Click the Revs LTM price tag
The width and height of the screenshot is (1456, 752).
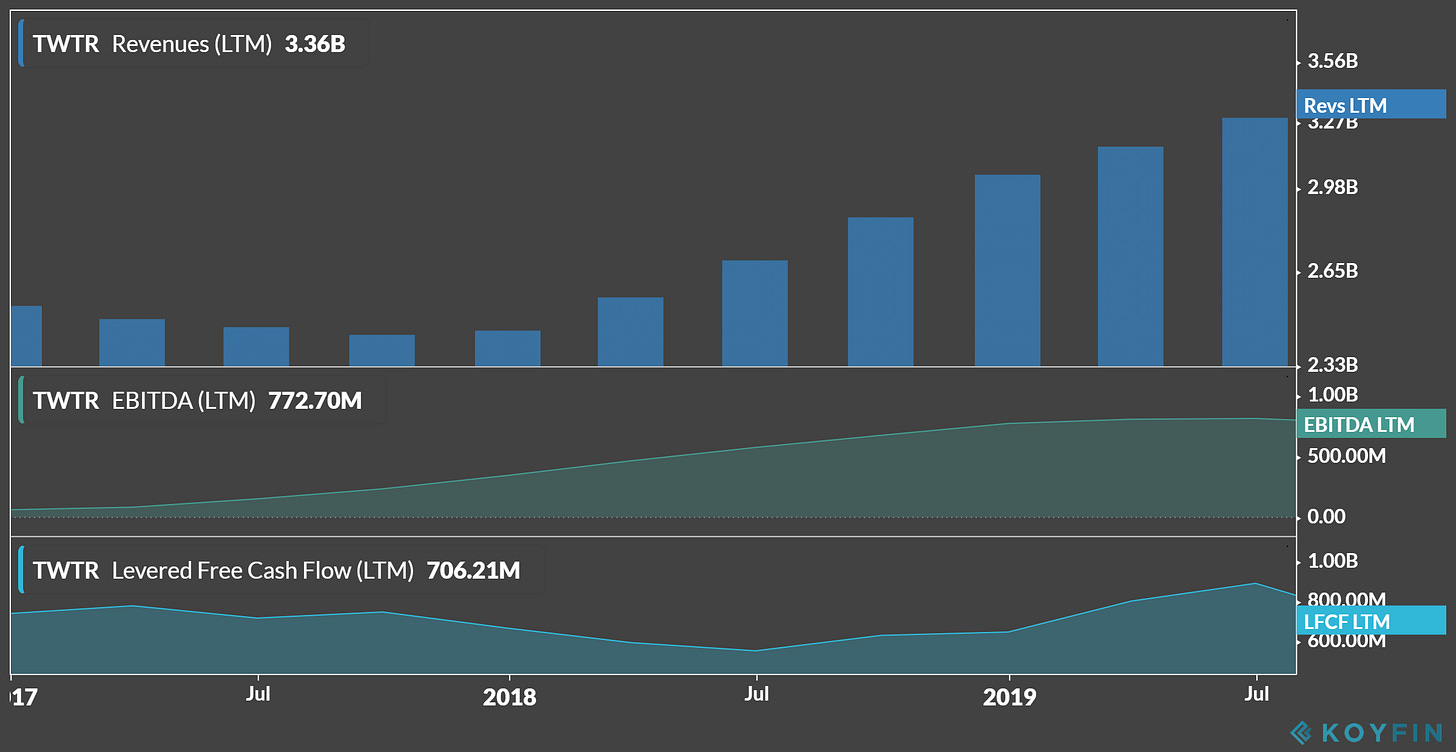1371,105
